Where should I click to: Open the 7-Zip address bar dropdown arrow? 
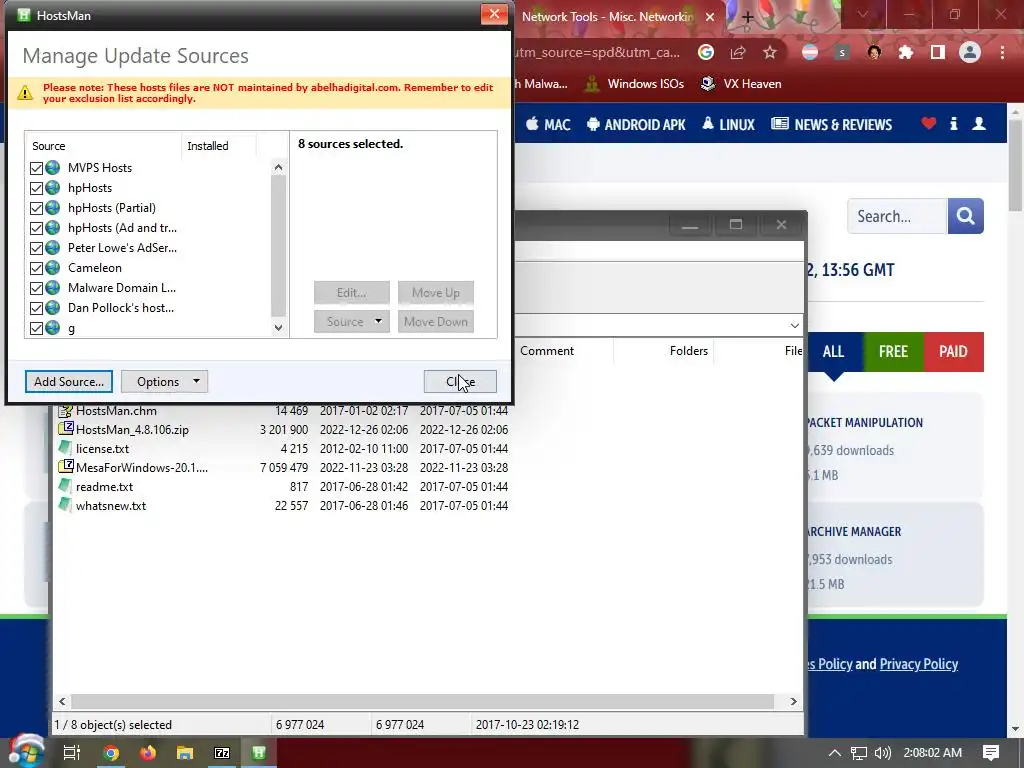794,325
